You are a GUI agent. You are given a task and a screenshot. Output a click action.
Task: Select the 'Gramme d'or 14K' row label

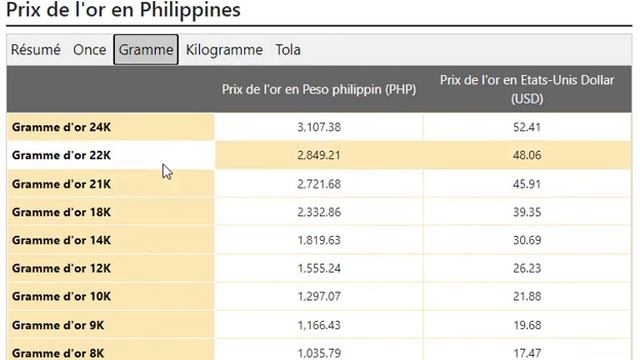tap(61, 240)
